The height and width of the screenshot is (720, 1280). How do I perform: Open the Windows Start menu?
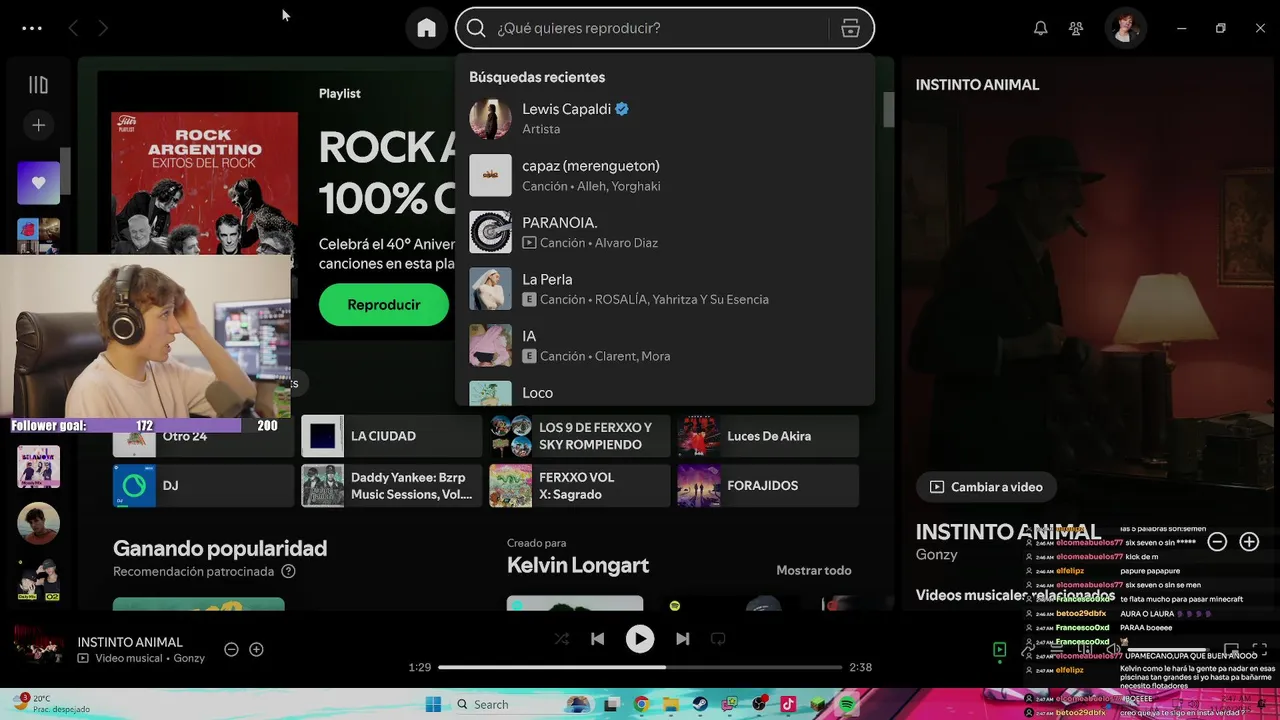pyautogui.click(x=433, y=705)
